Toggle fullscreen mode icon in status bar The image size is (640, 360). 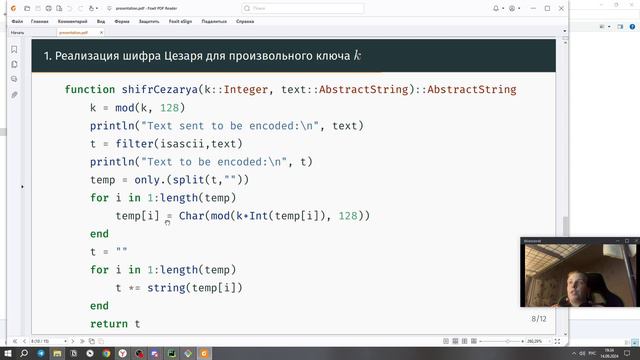[x=557, y=341]
